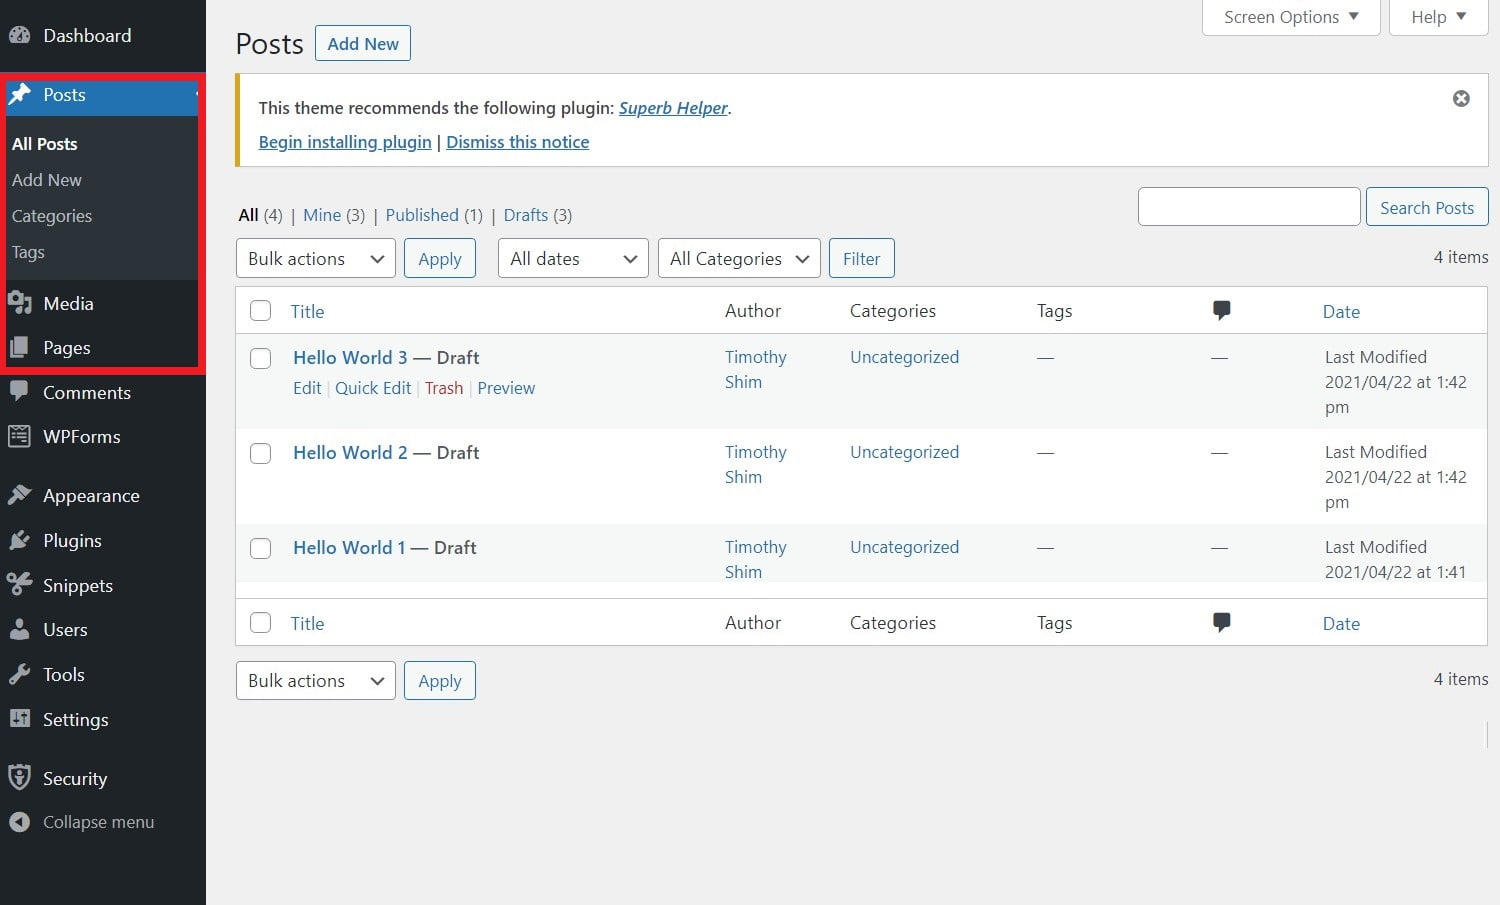Click the Plugins plug icon

pos(20,540)
